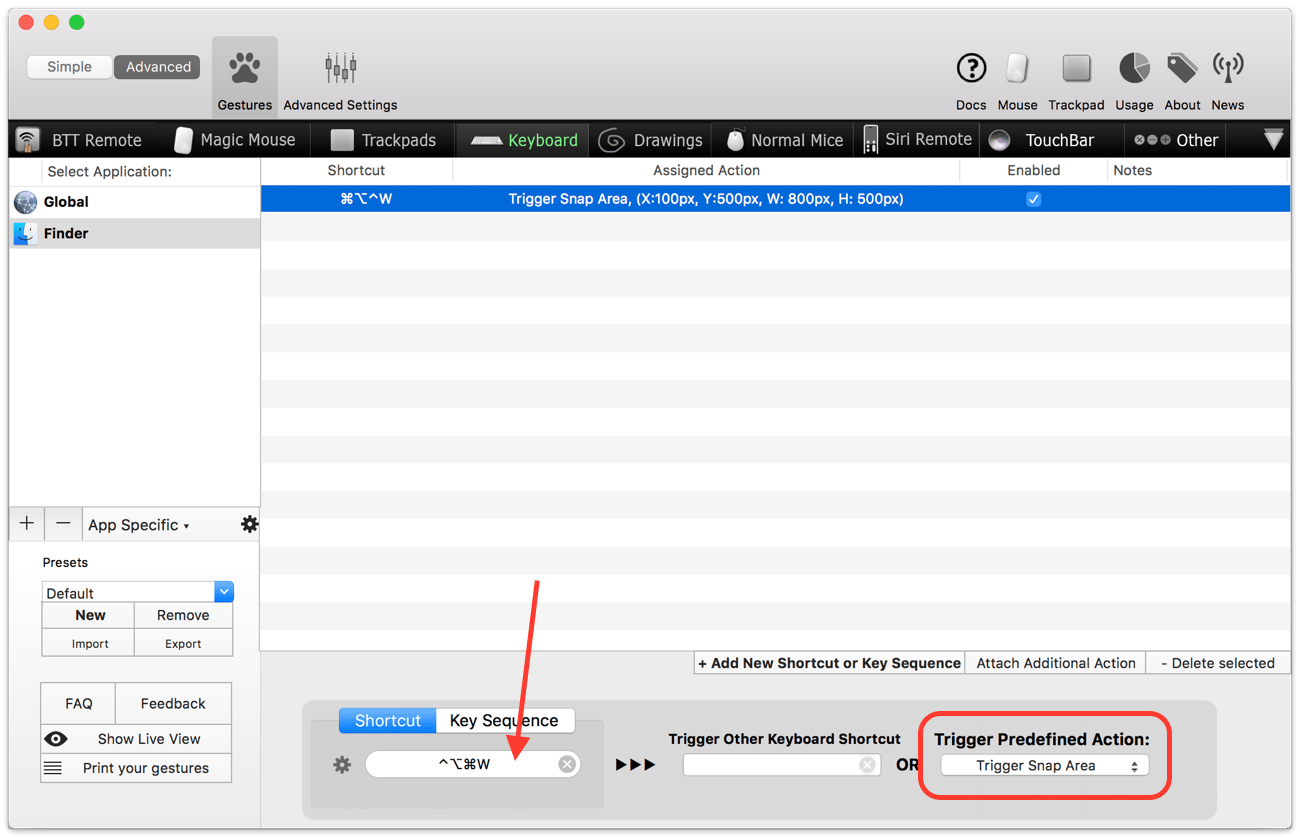Uncheck the Enabled box for ⌘⌥^W

(x=1034, y=199)
